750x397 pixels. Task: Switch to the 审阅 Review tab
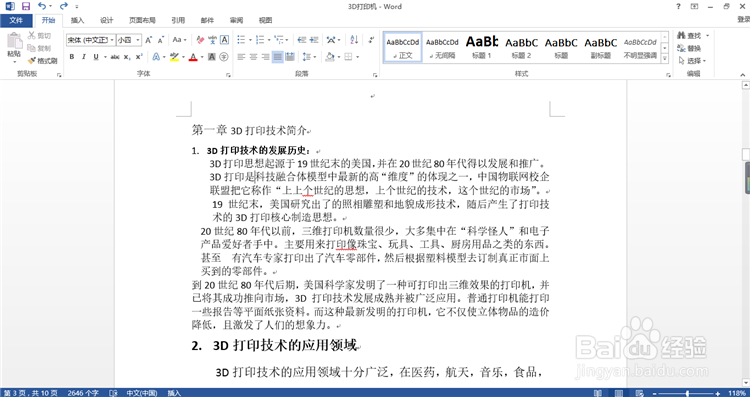click(x=236, y=20)
